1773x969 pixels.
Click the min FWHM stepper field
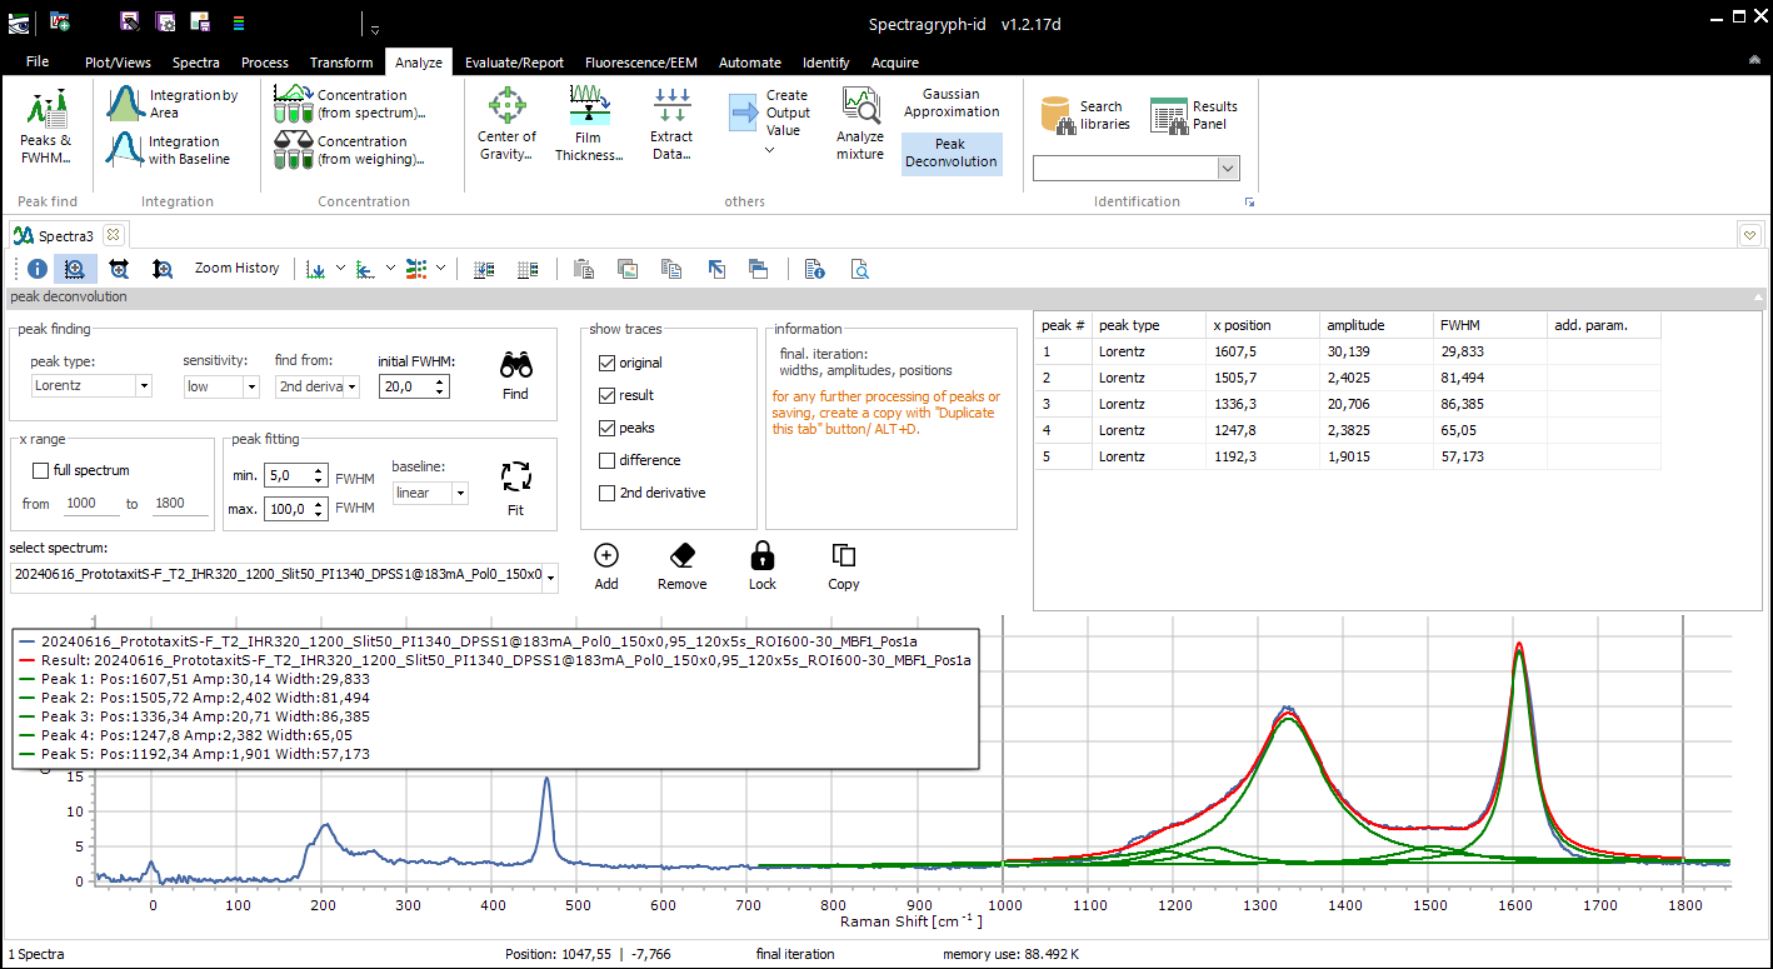(296, 476)
